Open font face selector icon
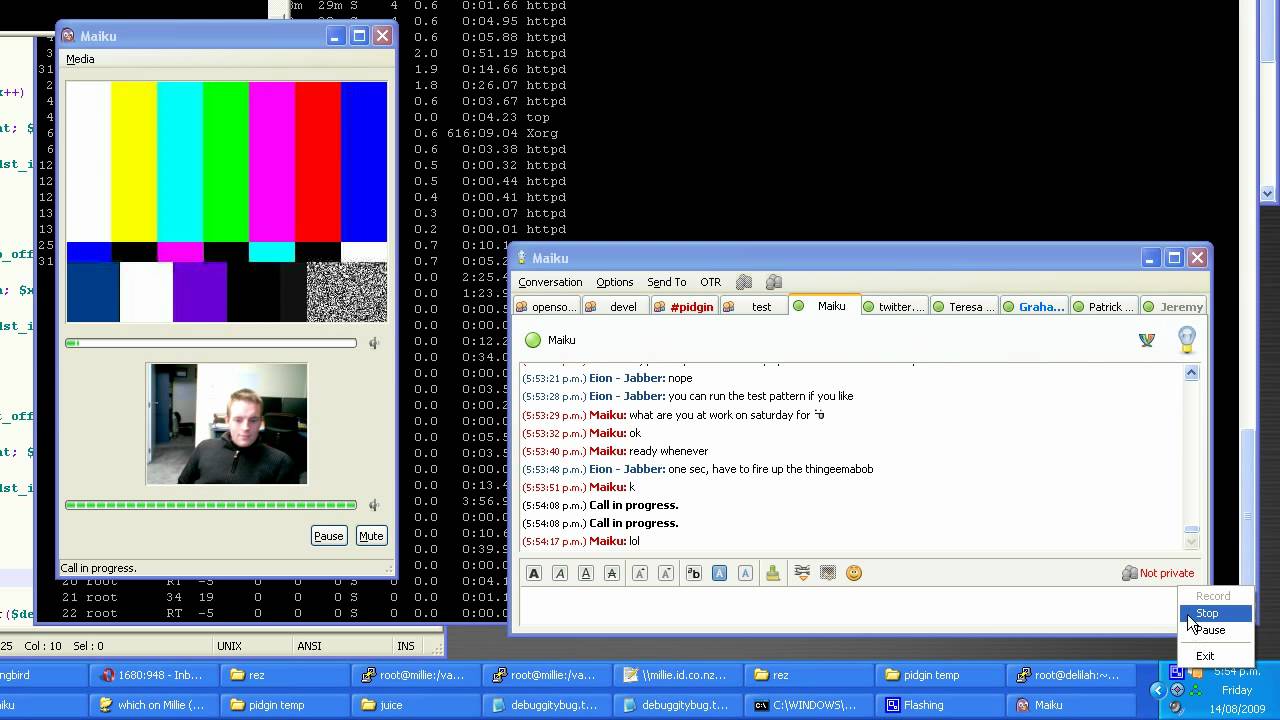This screenshot has height=720, width=1280. pos(693,573)
